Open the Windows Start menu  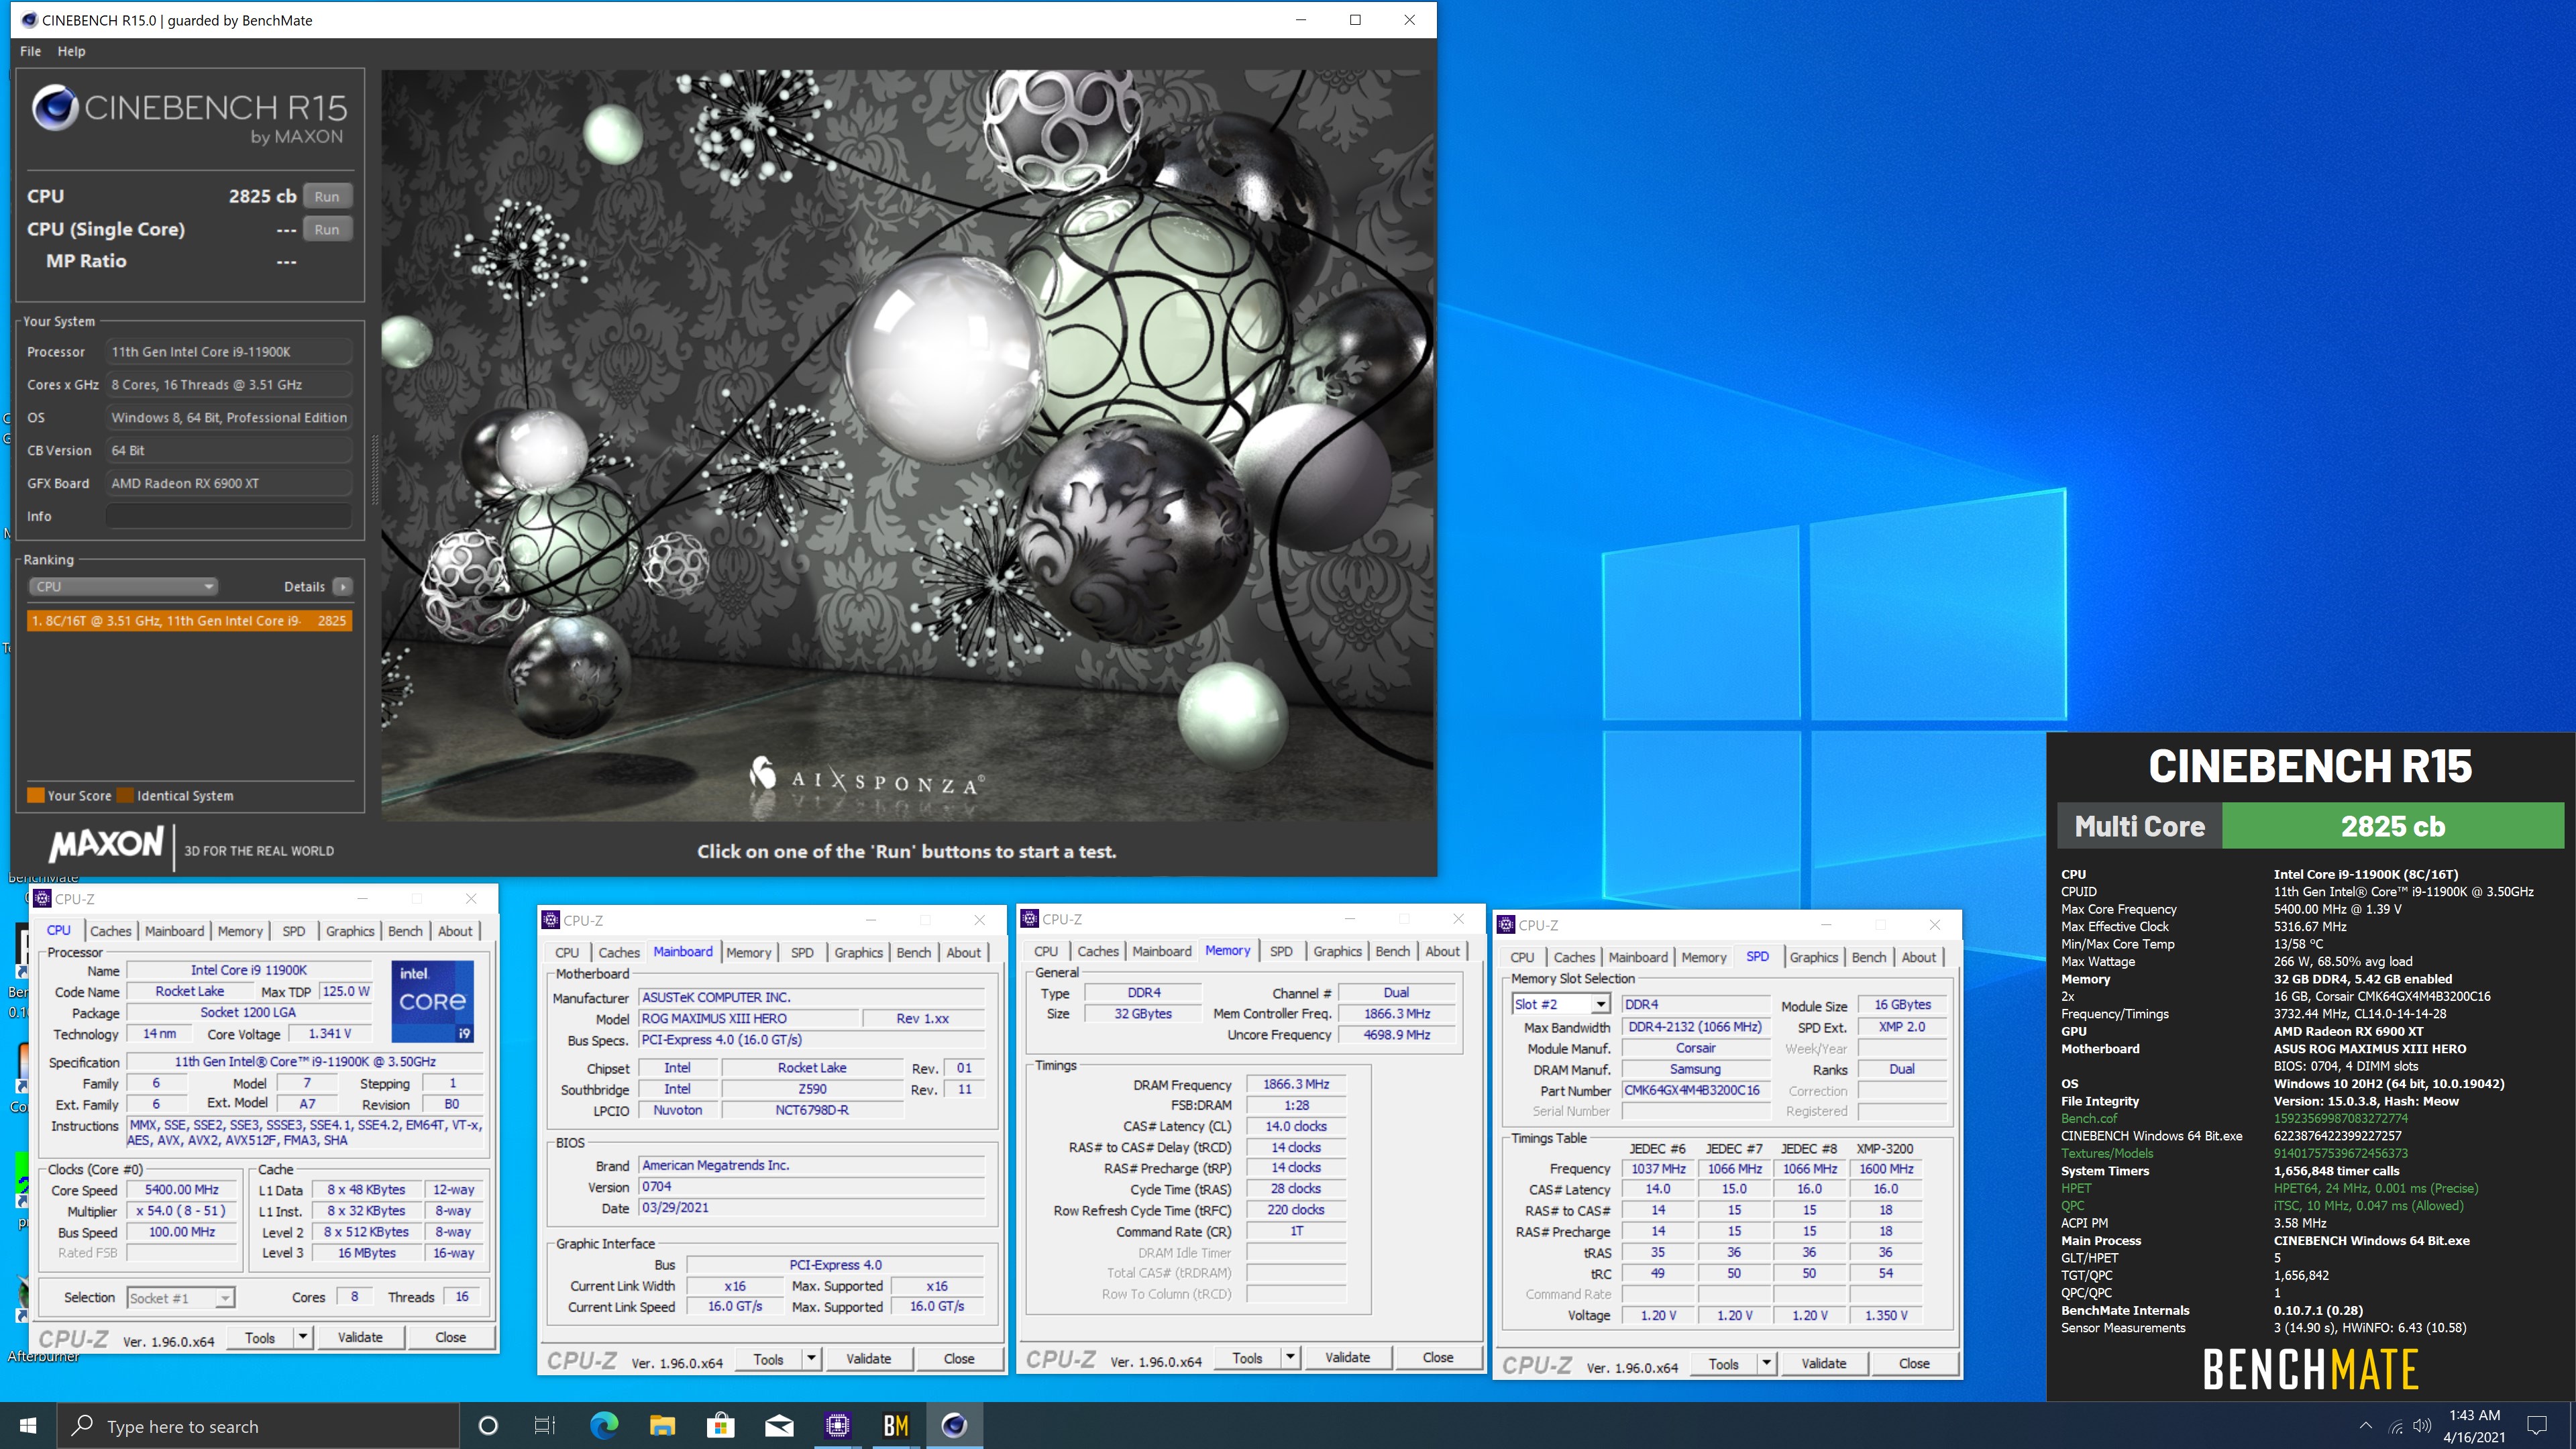coord(28,1425)
